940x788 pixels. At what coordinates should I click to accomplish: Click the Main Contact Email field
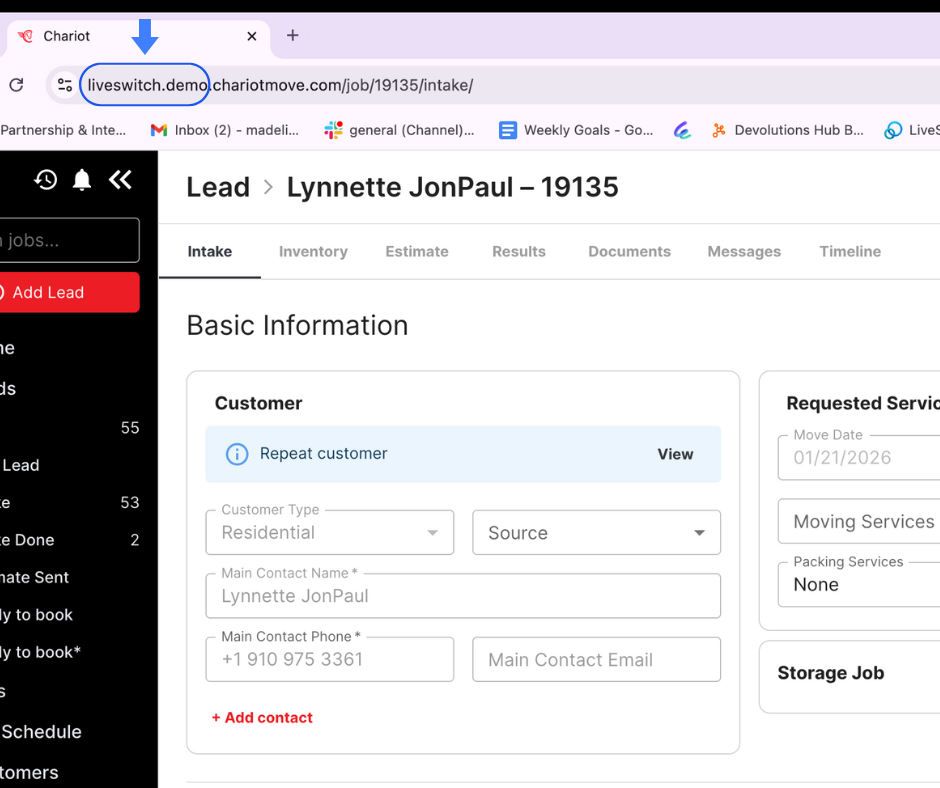596,660
